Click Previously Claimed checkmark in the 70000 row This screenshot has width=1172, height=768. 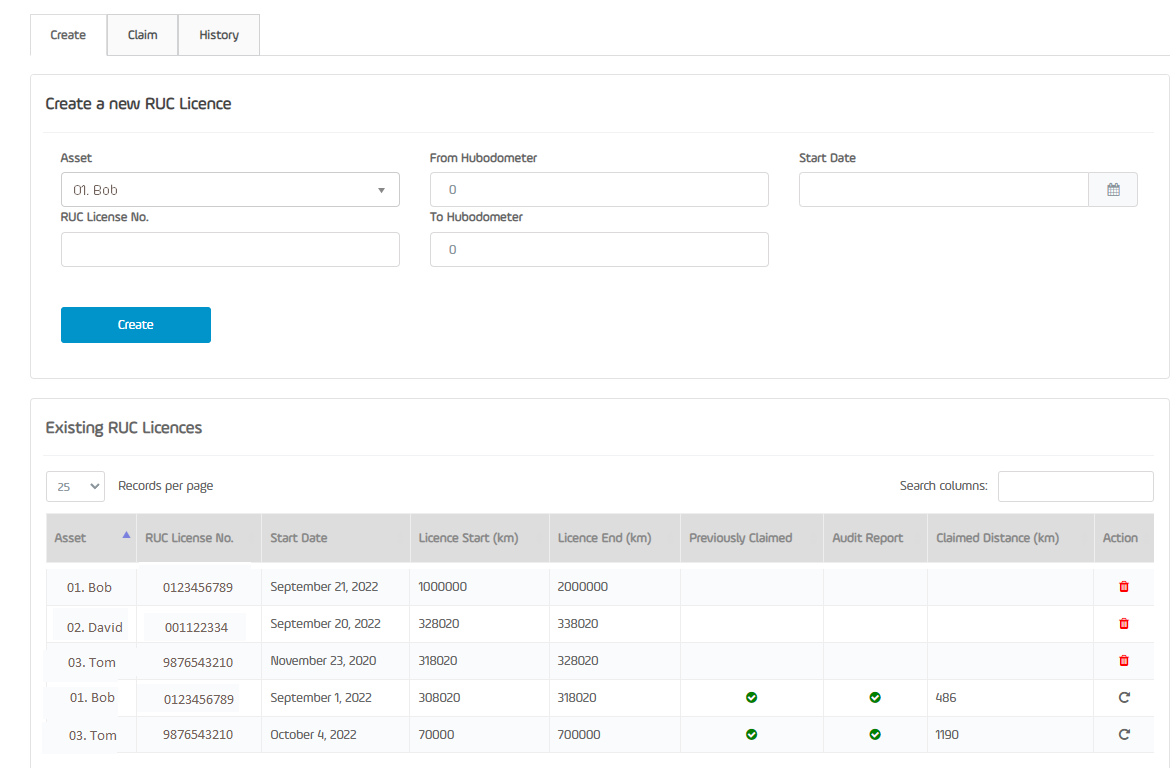coord(751,734)
